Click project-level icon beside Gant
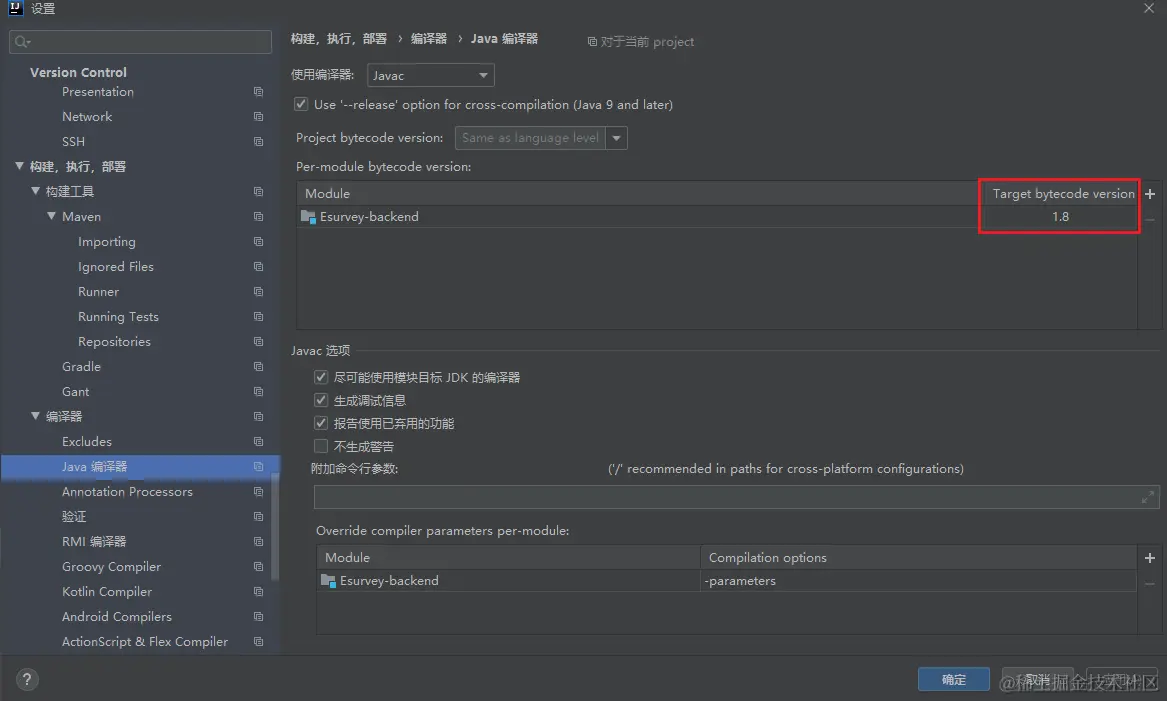Viewport: 1167px width, 701px height. point(258,391)
